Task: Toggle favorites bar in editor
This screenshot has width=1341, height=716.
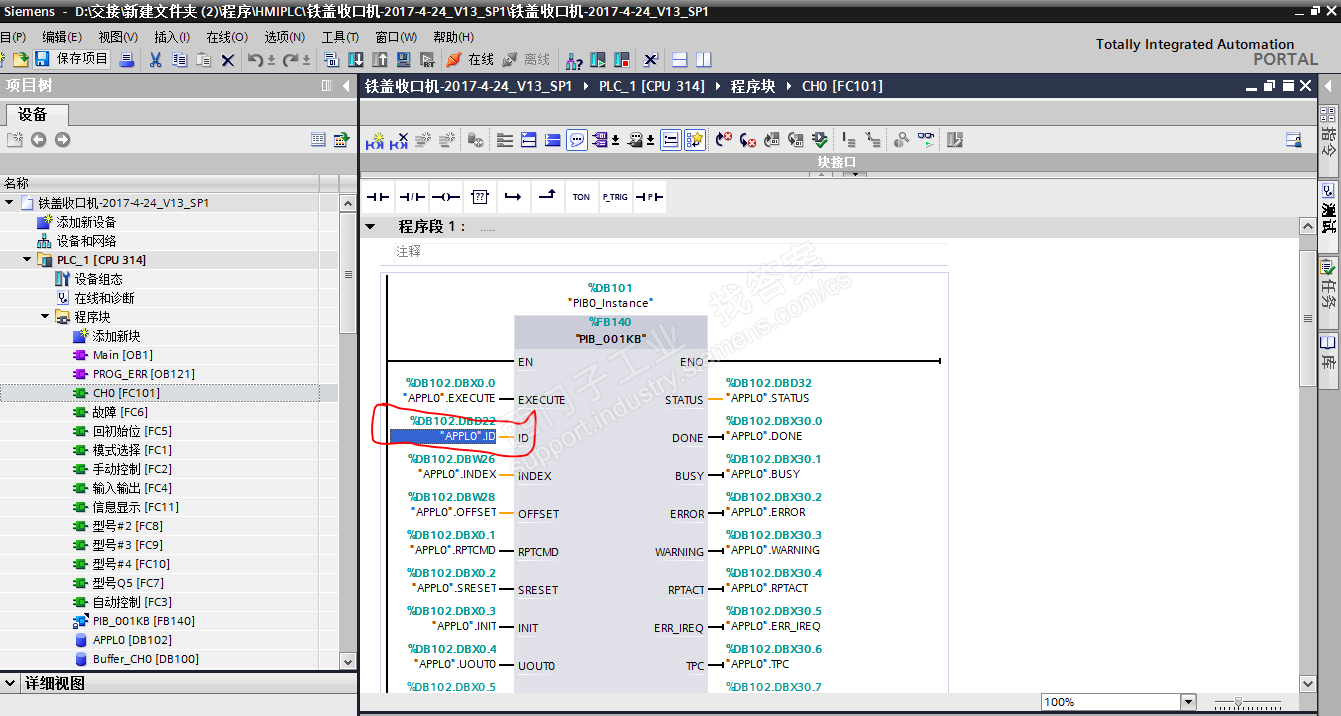Action: point(695,140)
